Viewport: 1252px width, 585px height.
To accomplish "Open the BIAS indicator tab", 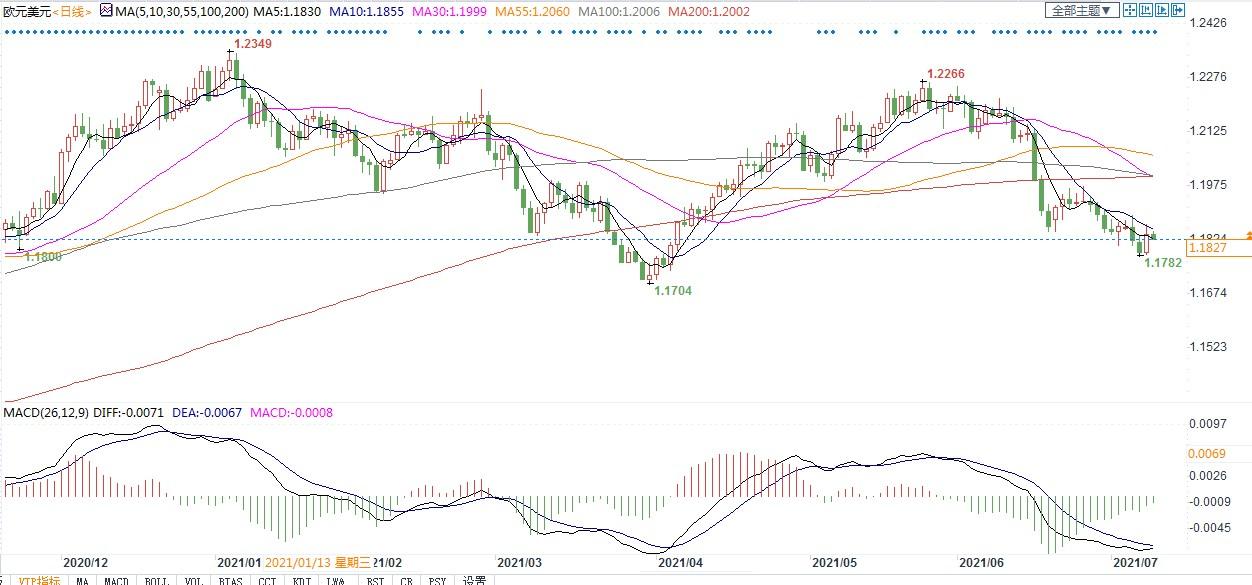I will 231,580.
